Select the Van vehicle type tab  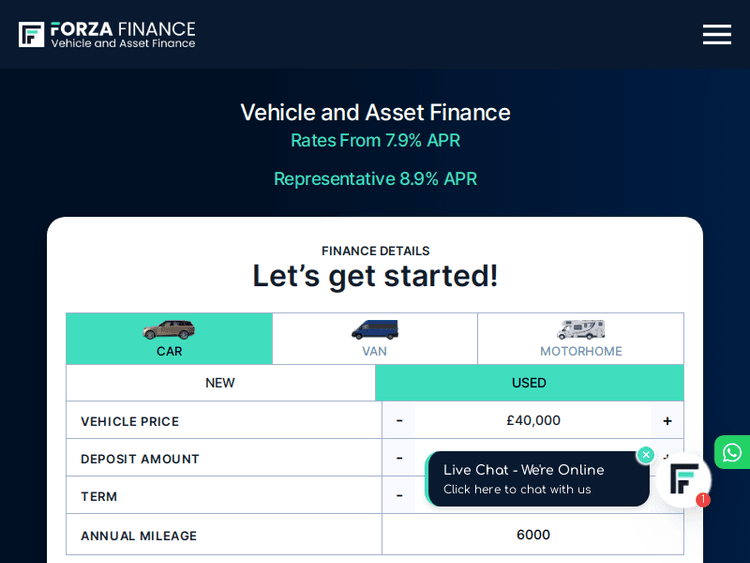click(x=374, y=339)
